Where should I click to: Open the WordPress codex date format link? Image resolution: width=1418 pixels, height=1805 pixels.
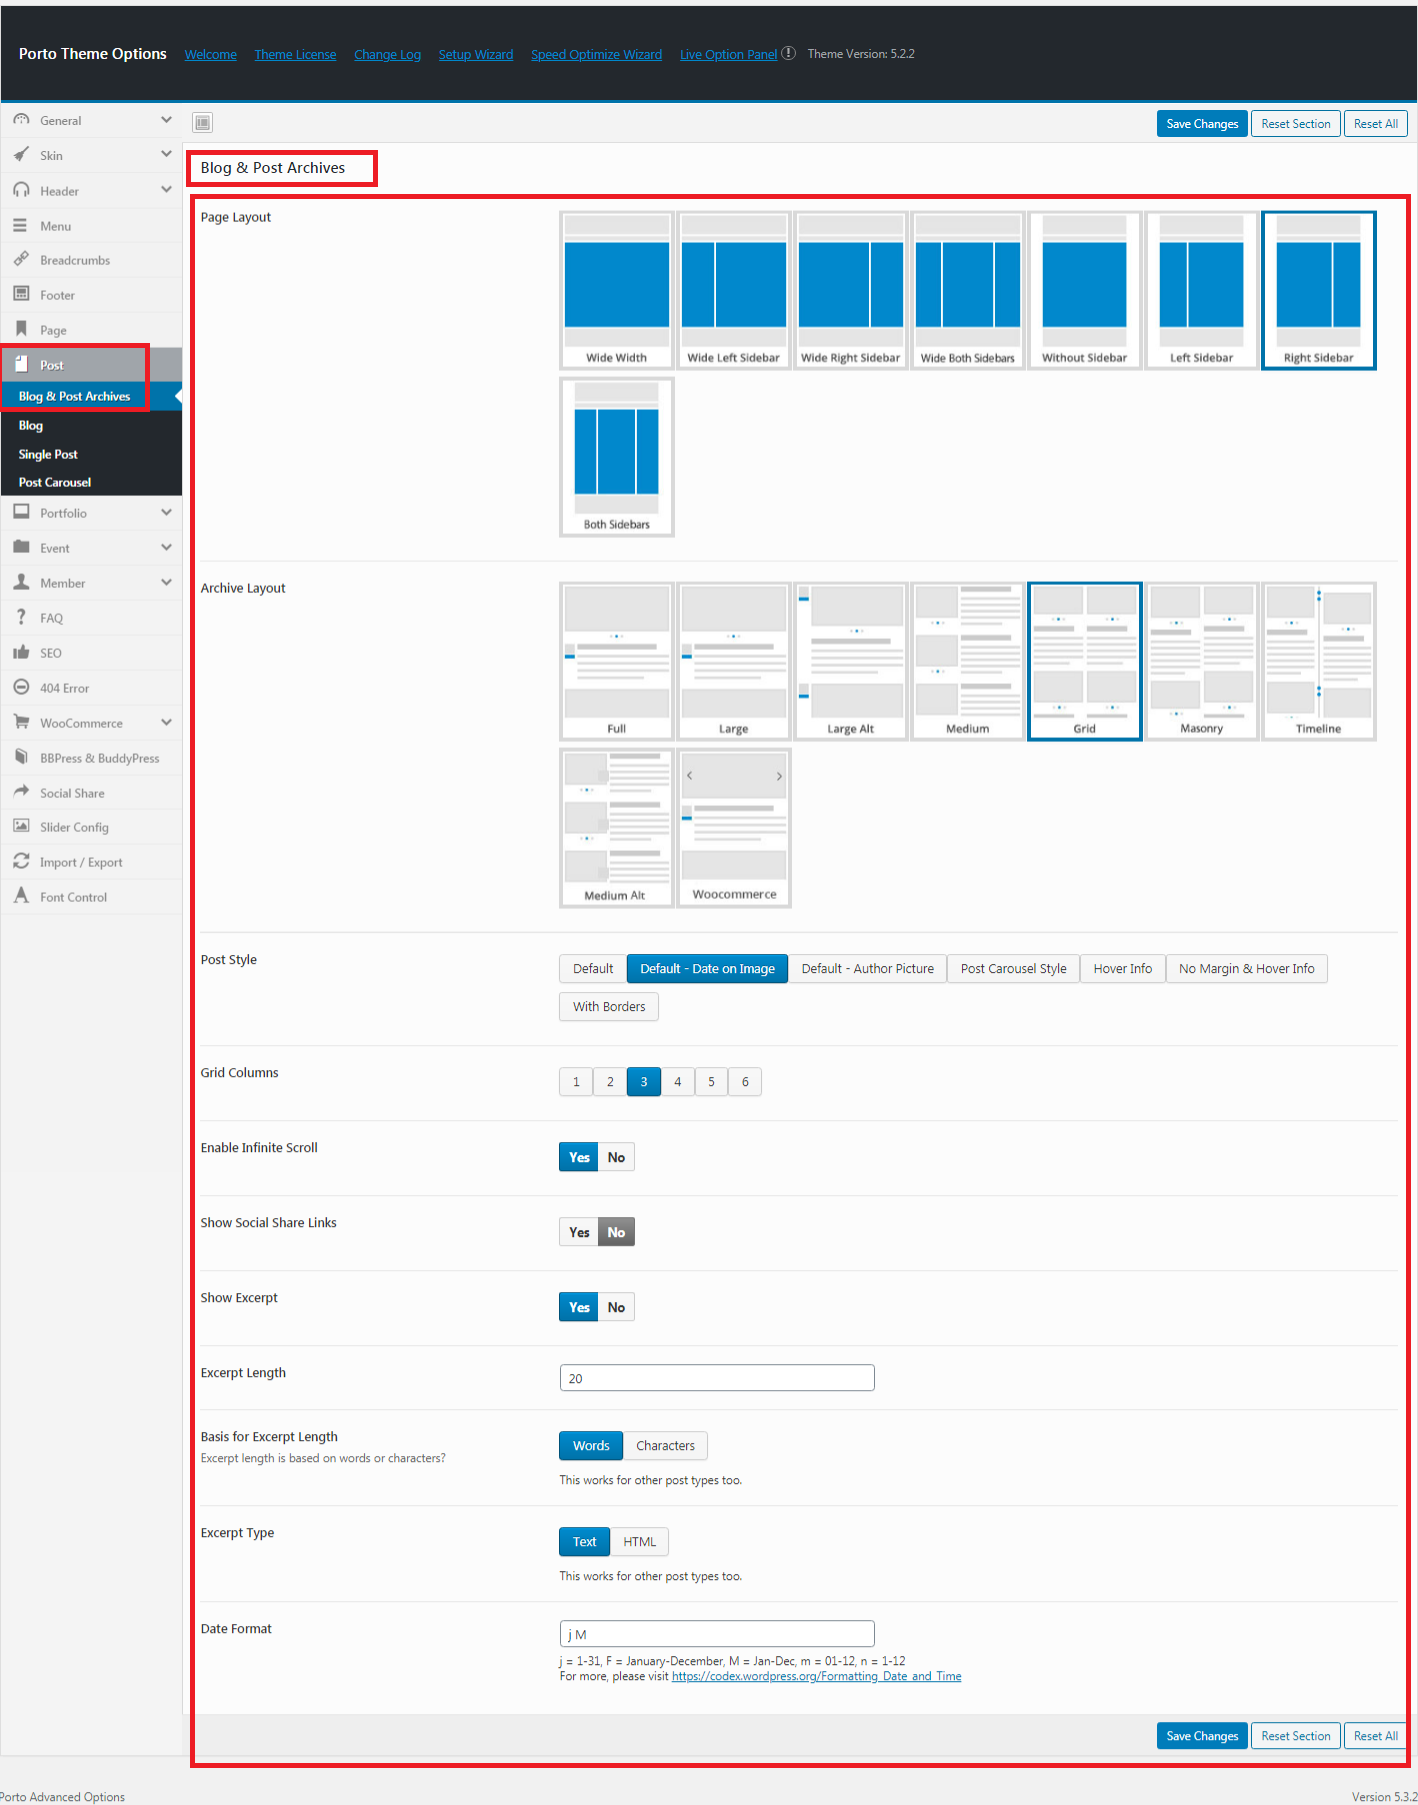click(x=816, y=1677)
